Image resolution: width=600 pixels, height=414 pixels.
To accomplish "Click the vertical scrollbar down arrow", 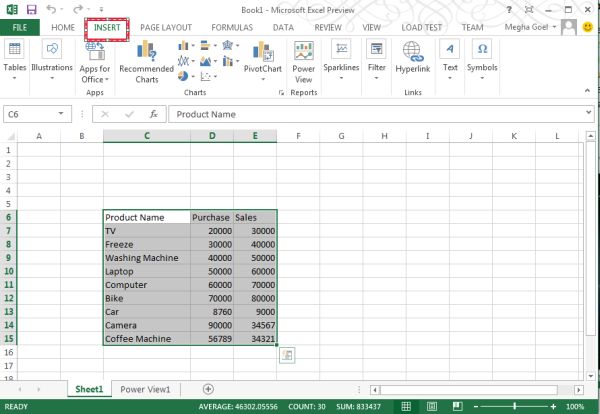I will [591, 376].
